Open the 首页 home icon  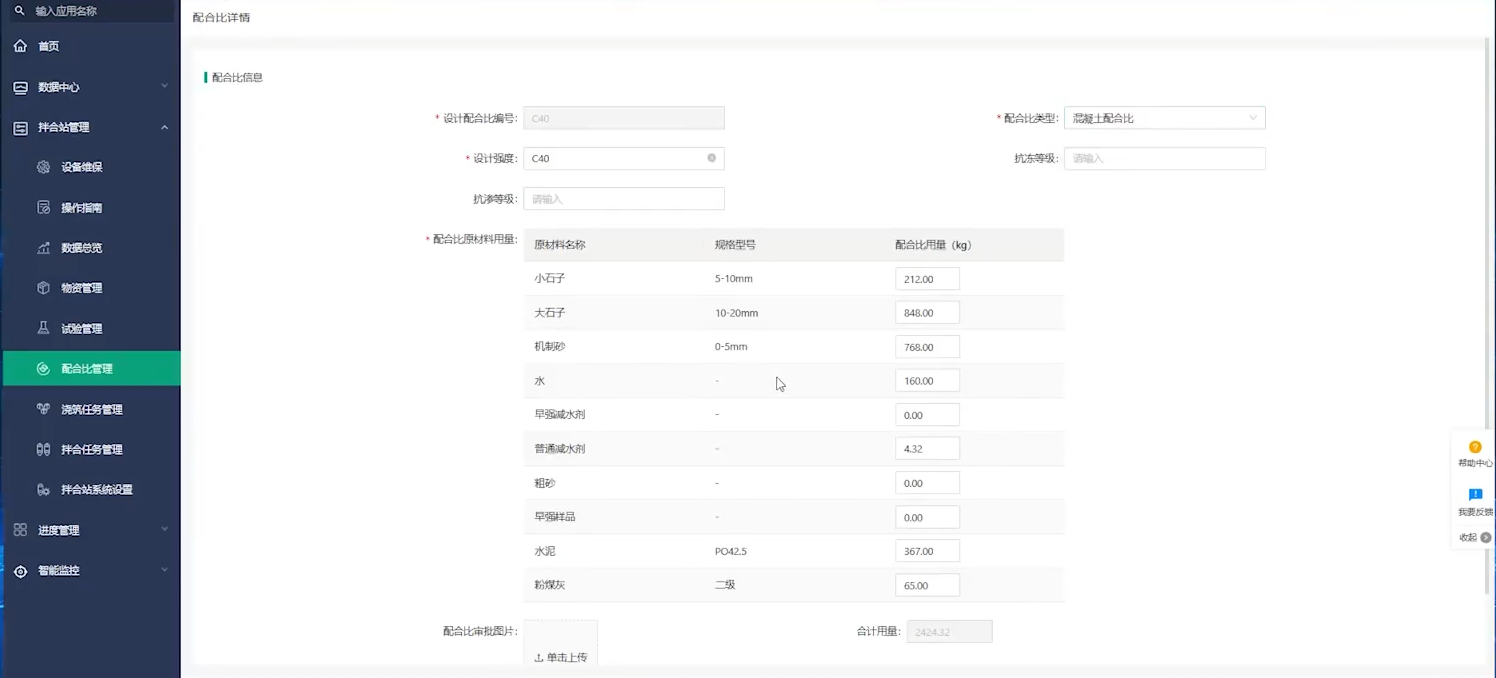[x=20, y=46]
